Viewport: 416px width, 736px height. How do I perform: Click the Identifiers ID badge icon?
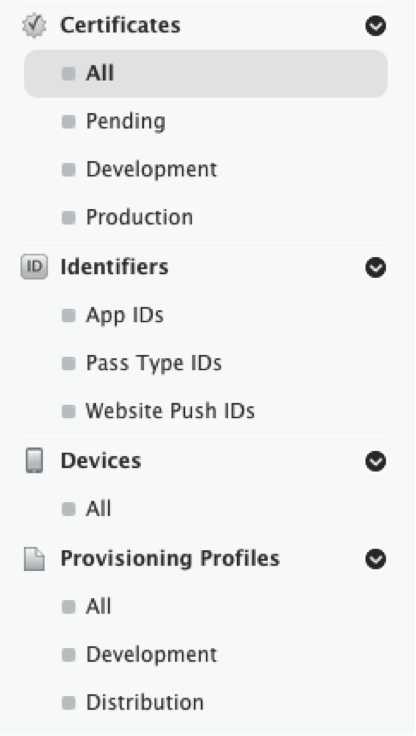pyautogui.click(x=34, y=267)
